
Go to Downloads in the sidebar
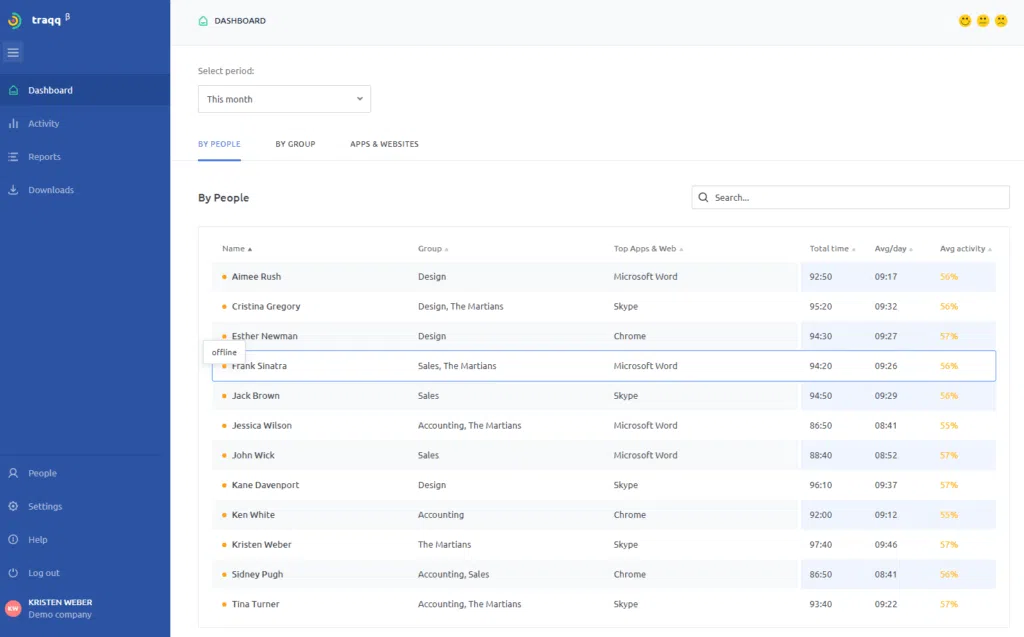[50, 190]
